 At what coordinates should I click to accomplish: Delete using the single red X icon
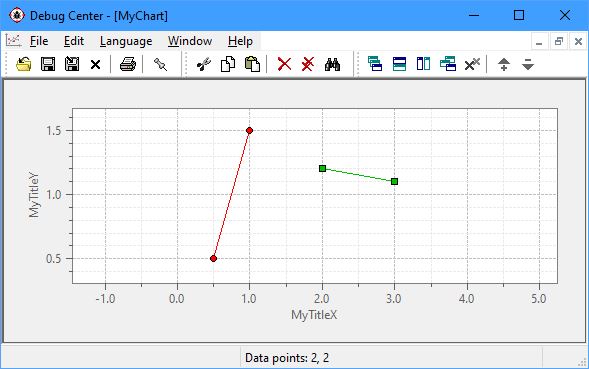284,64
